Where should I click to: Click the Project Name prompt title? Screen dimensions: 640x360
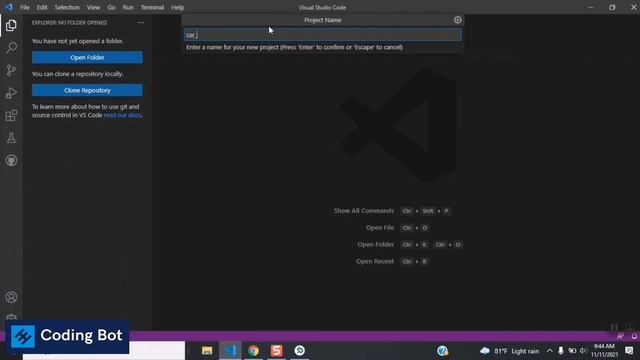point(322,20)
